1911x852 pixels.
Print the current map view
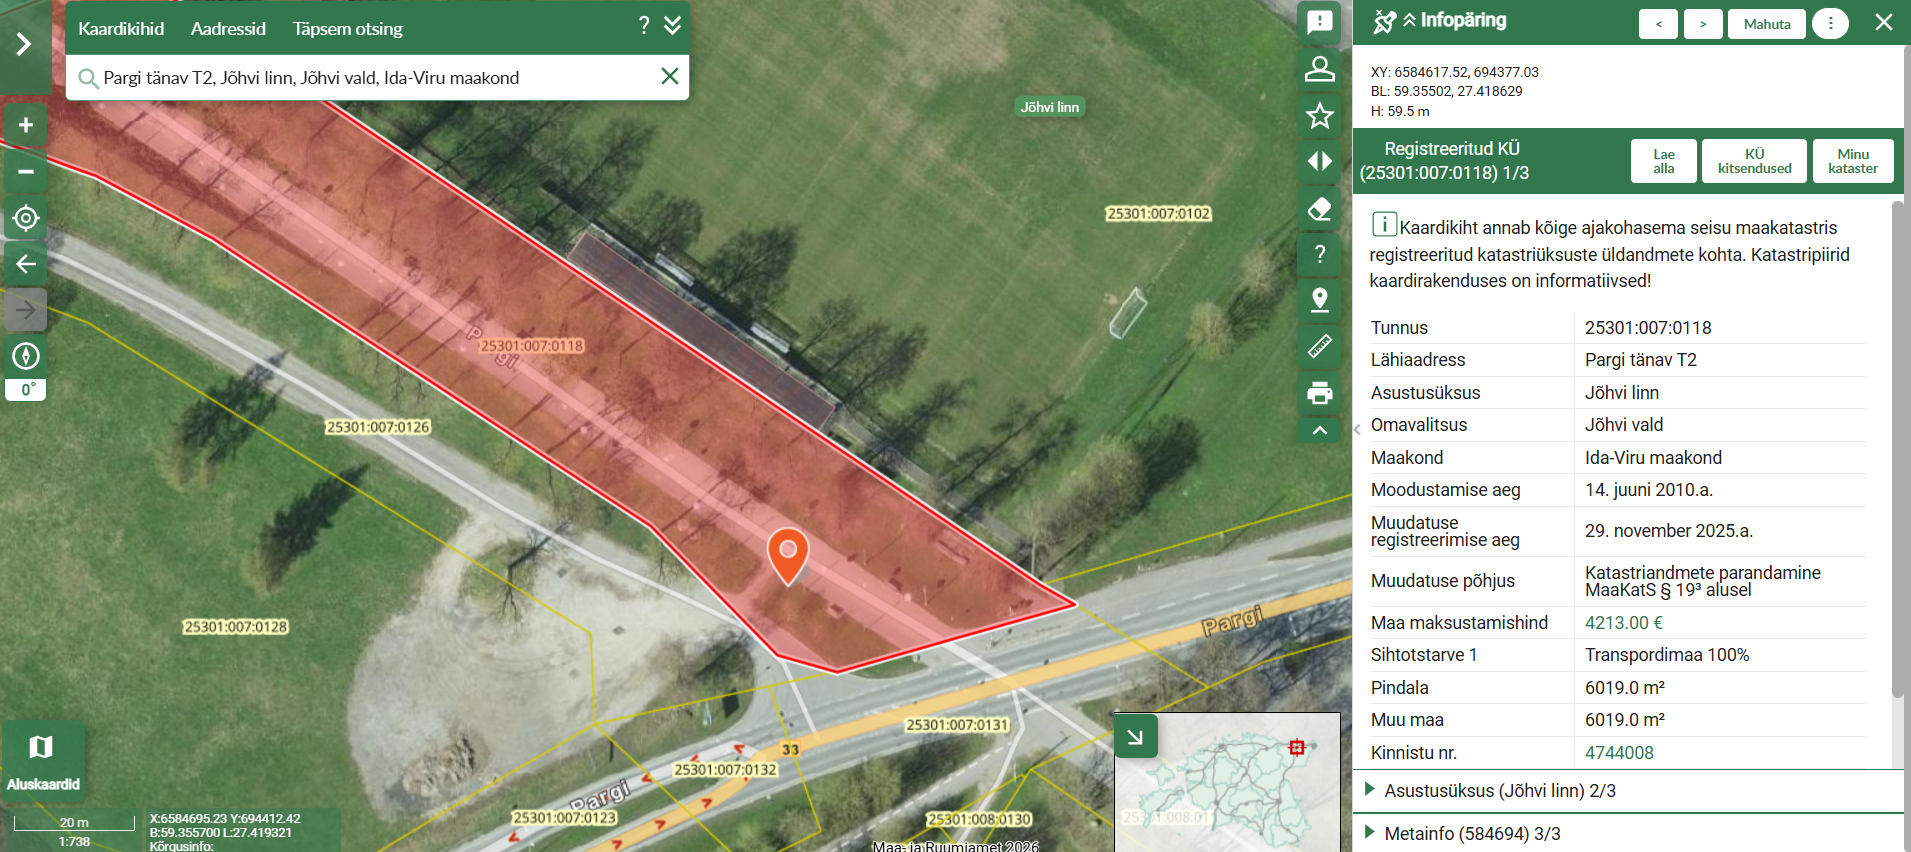(1319, 393)
